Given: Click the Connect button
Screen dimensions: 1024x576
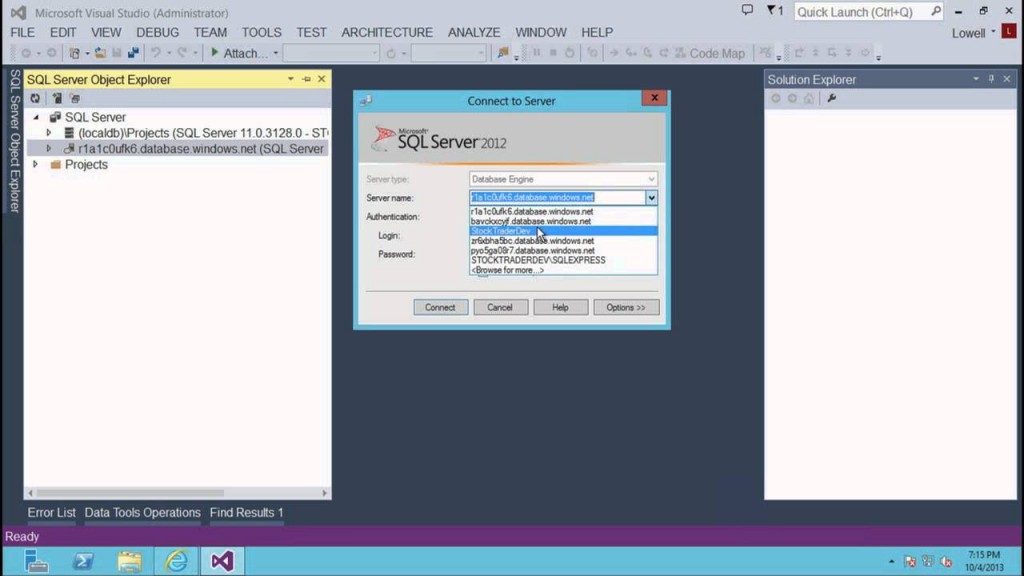Looking at the screenshot, I should (x=440, y=307).
